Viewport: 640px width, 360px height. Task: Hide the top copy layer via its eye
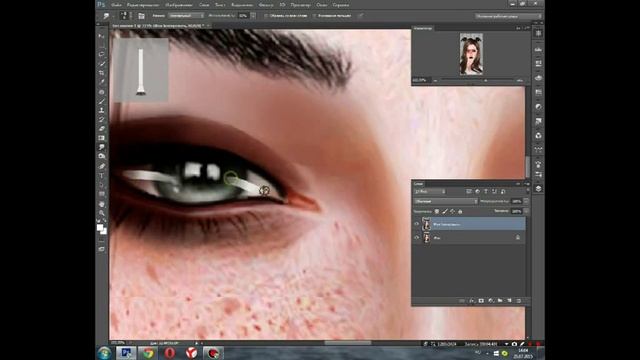417,224
